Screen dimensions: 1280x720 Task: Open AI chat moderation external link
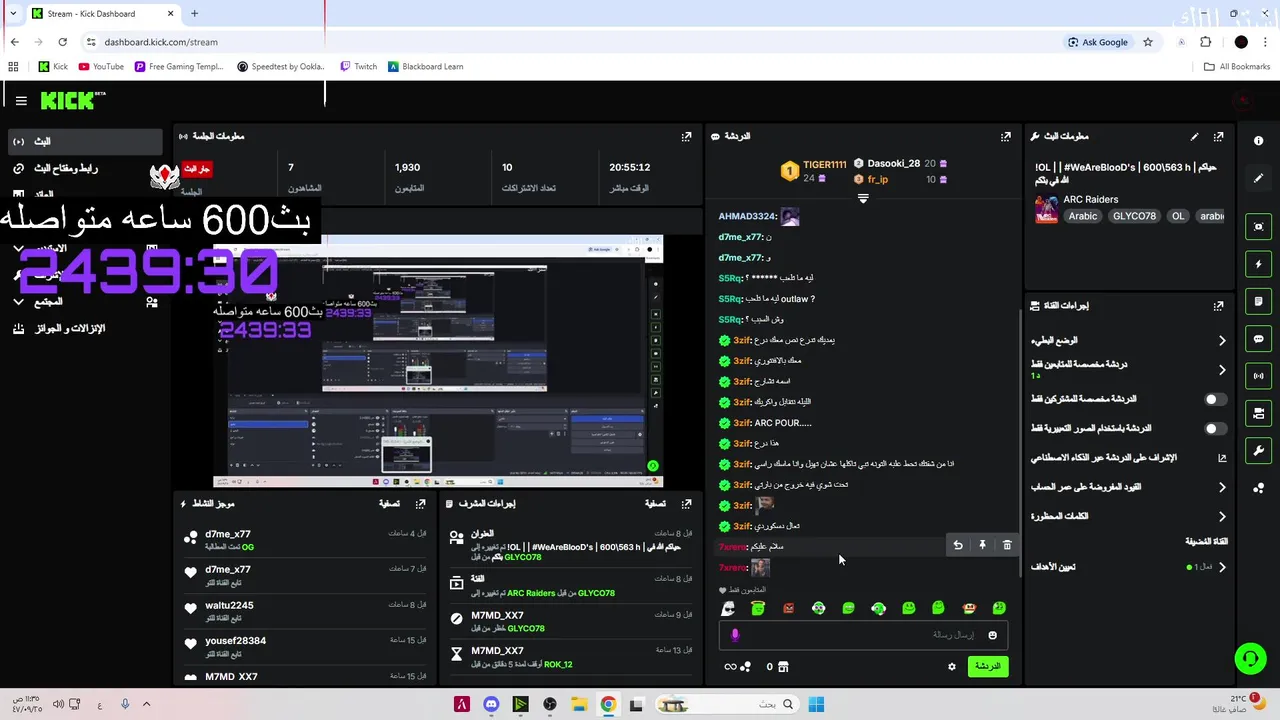[x=1221, y=458]
